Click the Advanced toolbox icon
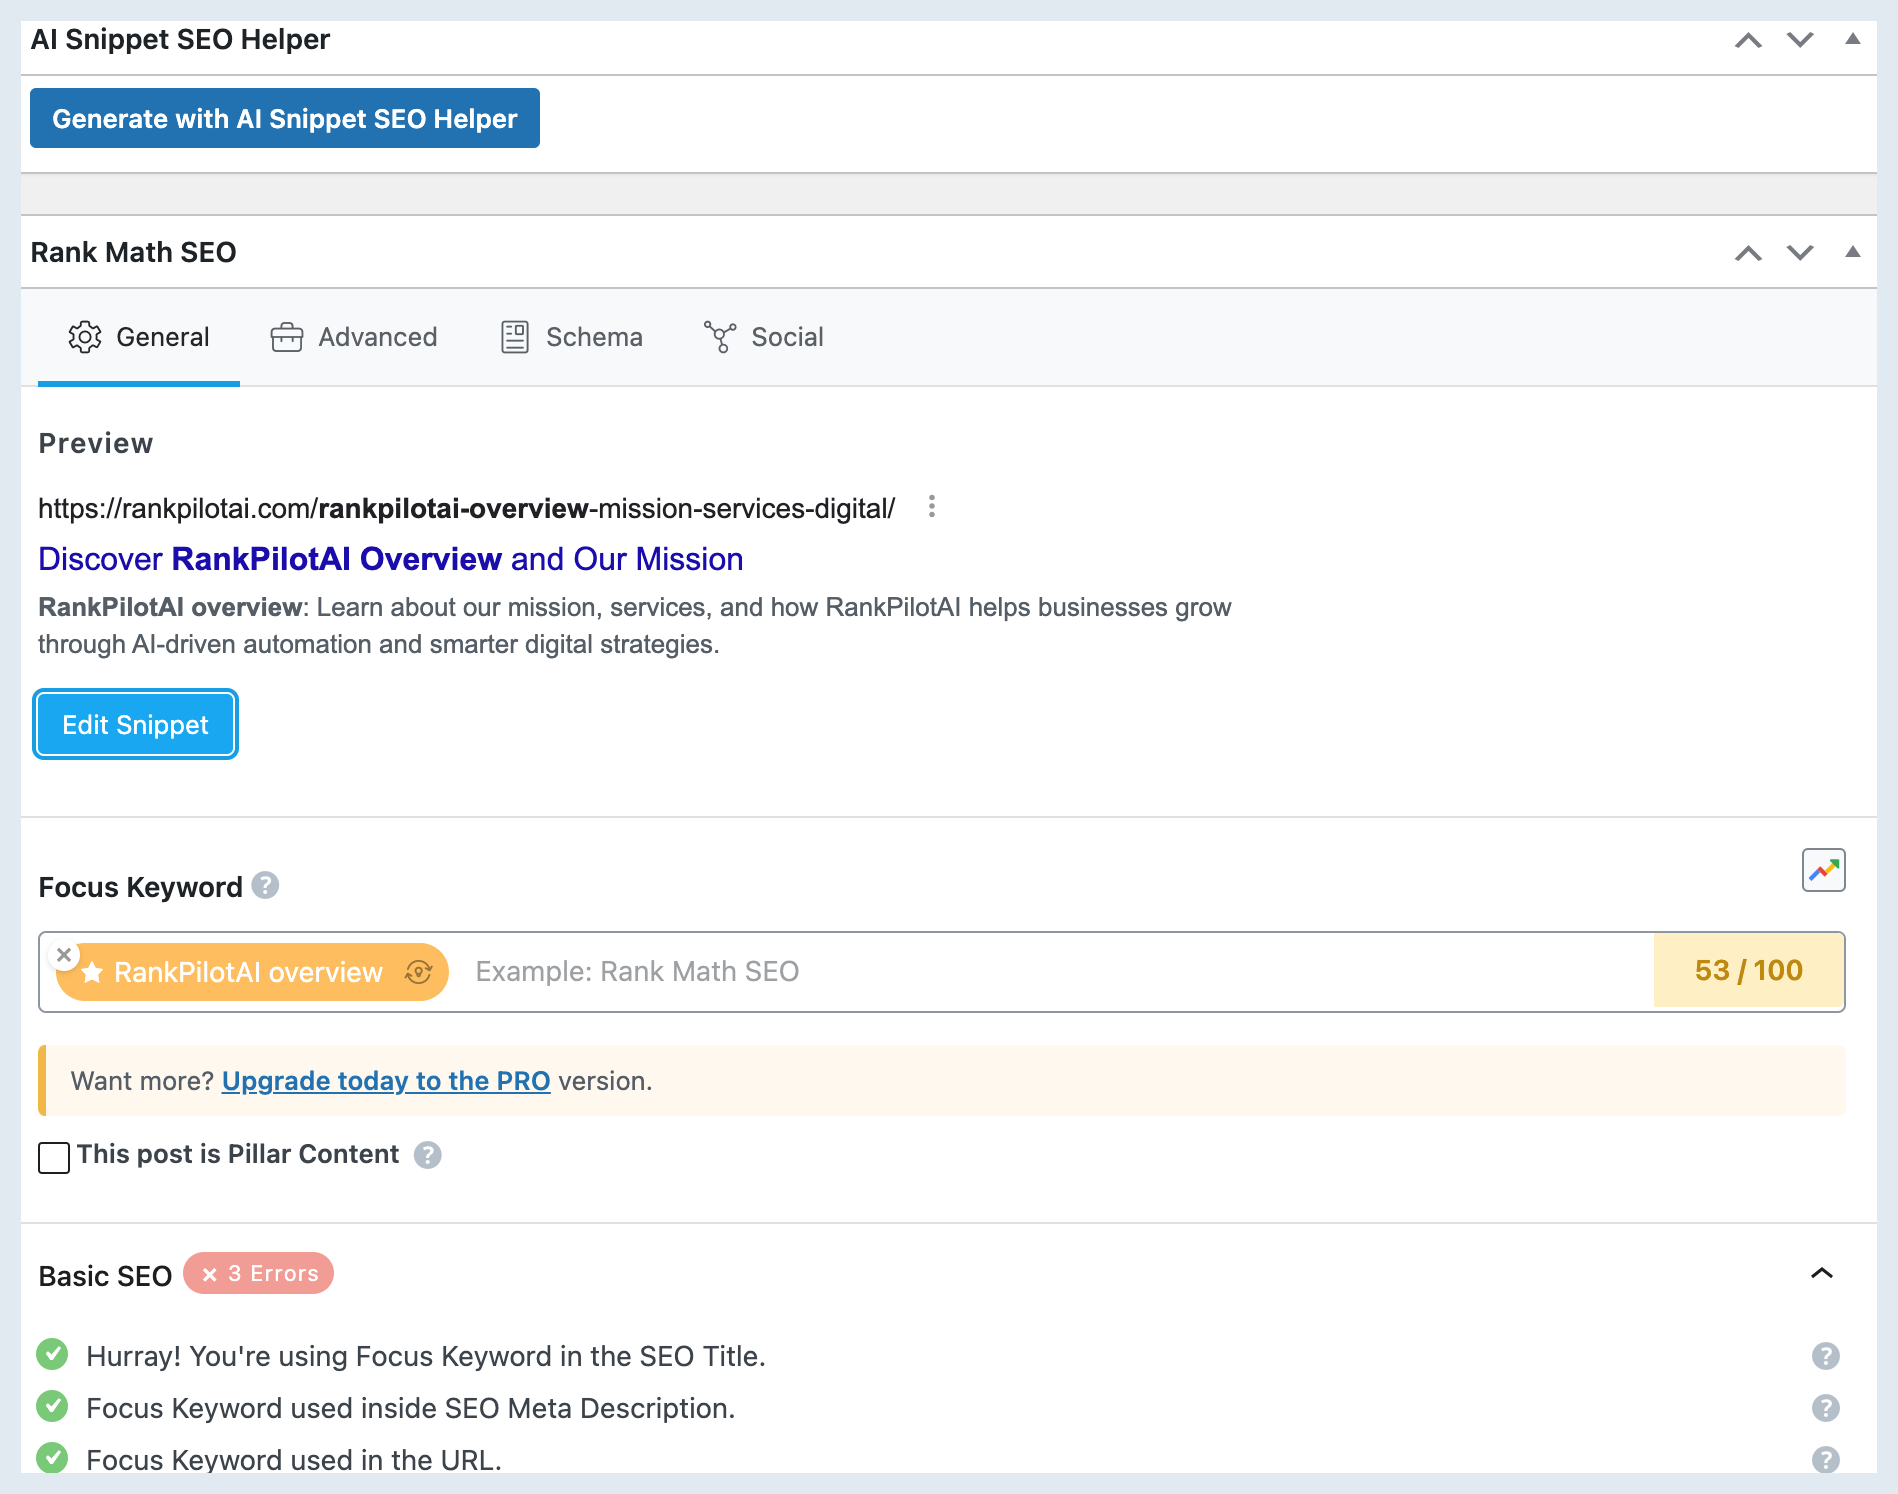 tap(287, 337)
